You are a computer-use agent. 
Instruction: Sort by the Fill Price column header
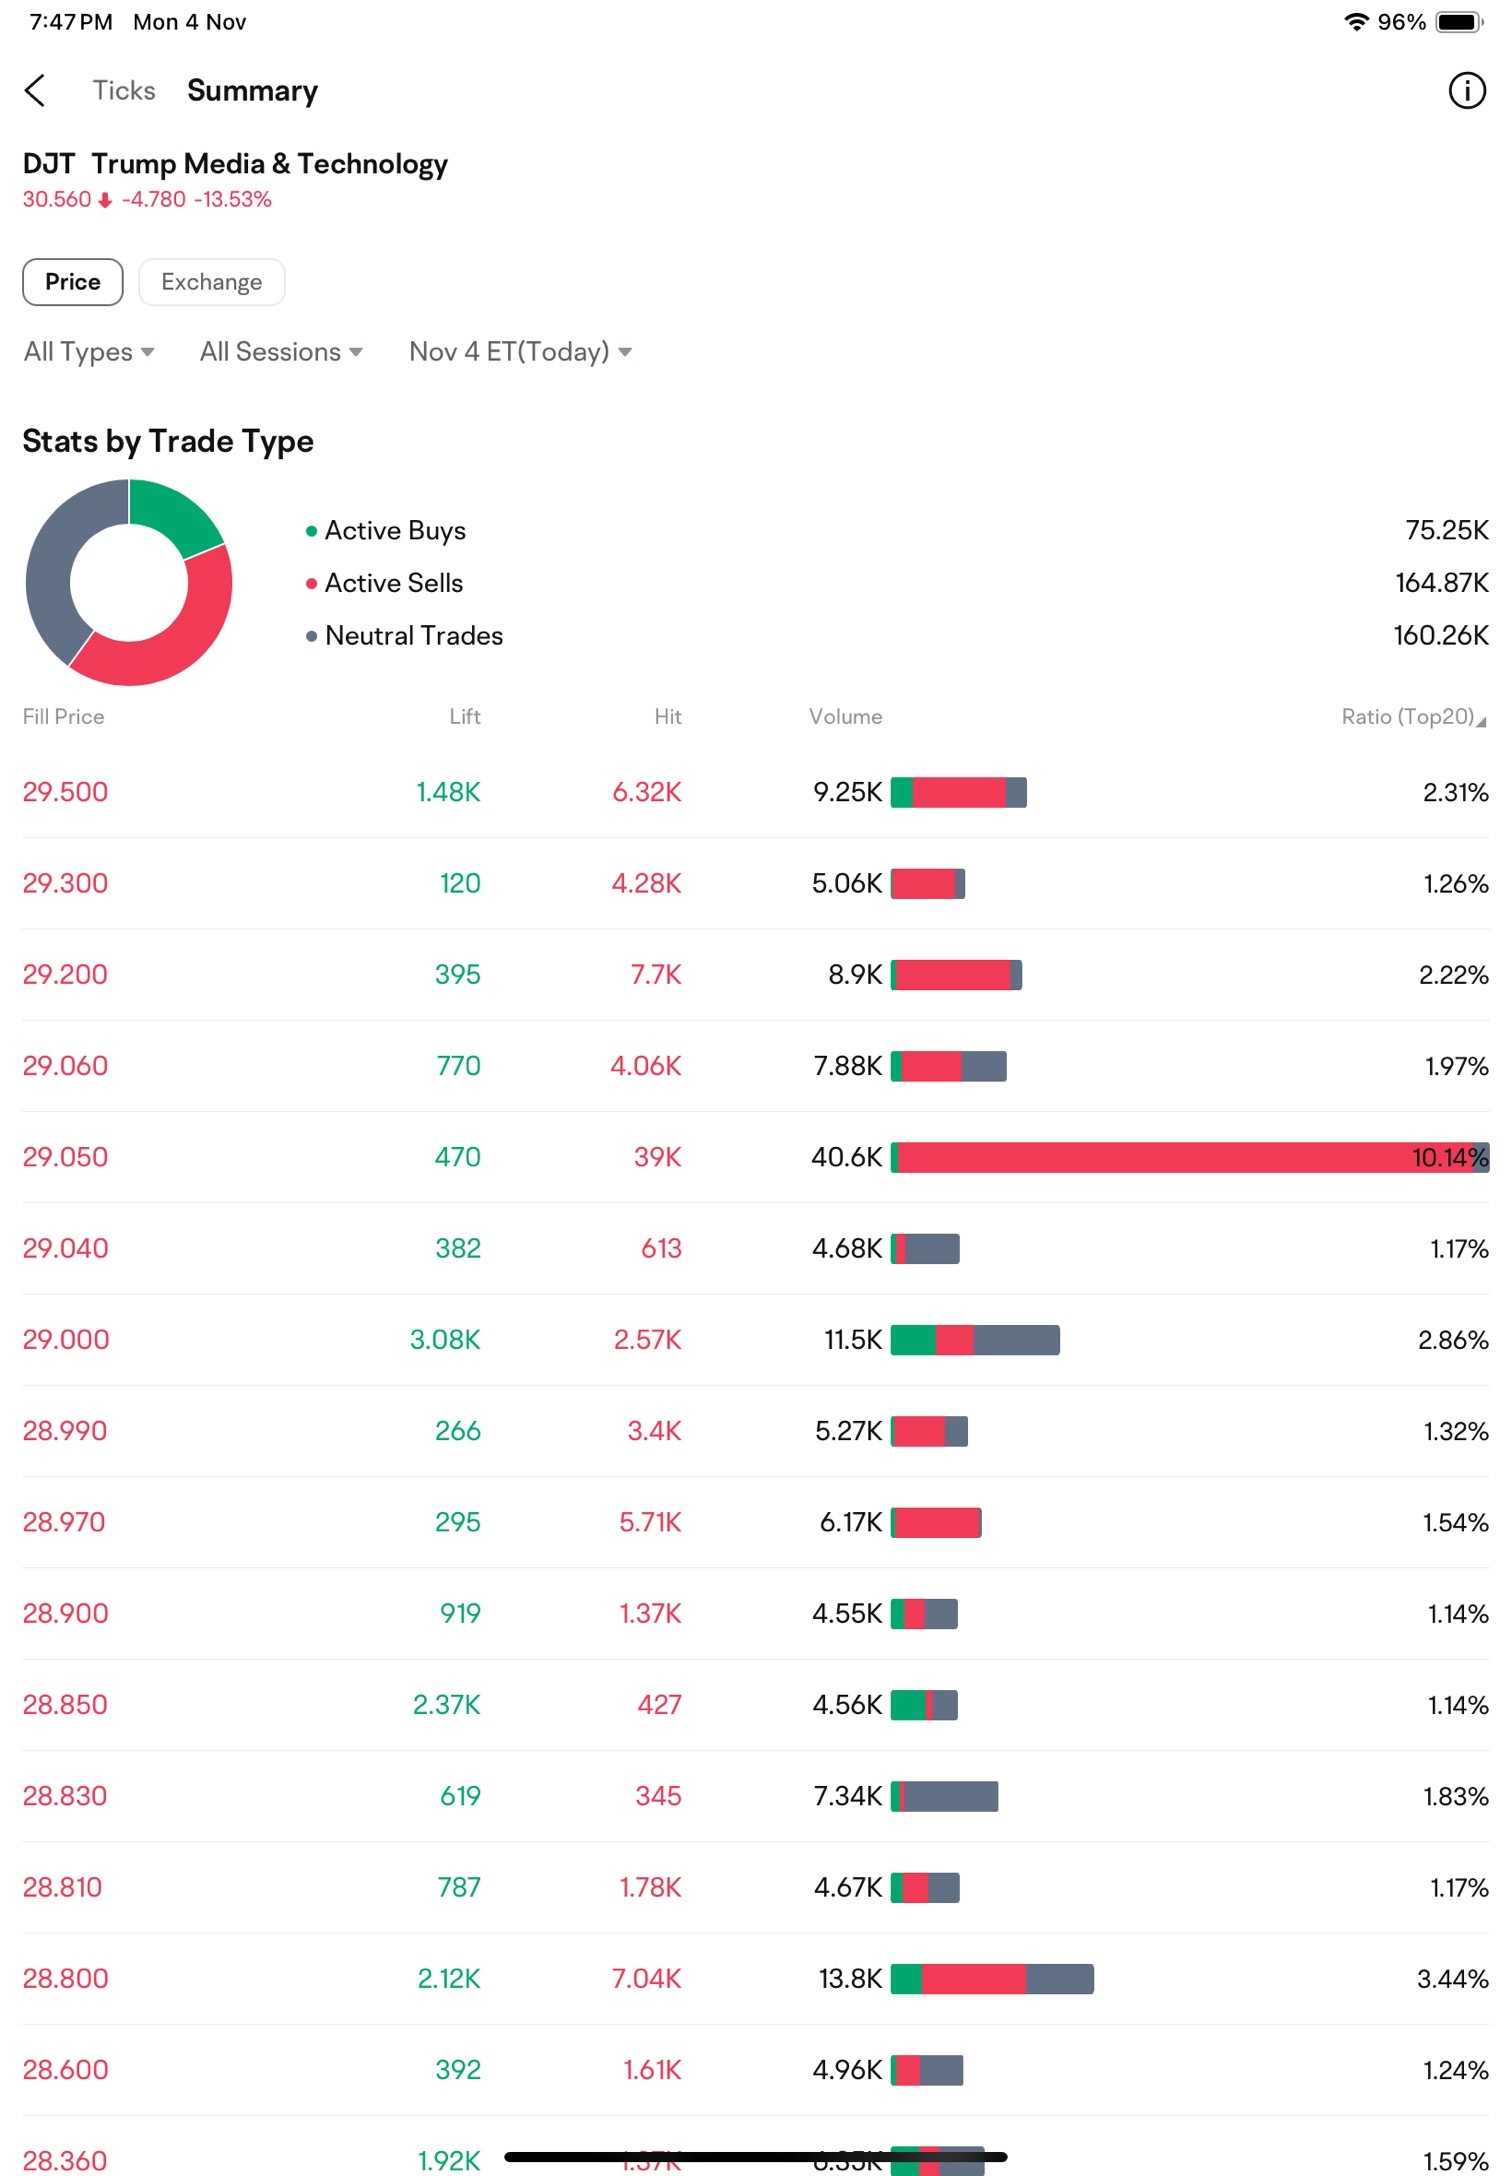(x=63, y=717)
